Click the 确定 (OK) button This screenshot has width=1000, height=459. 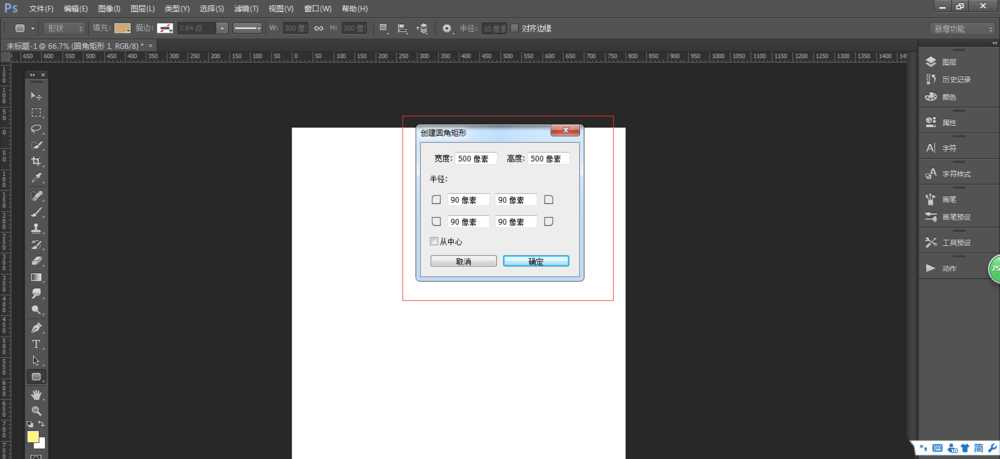(x=536, y=261)
